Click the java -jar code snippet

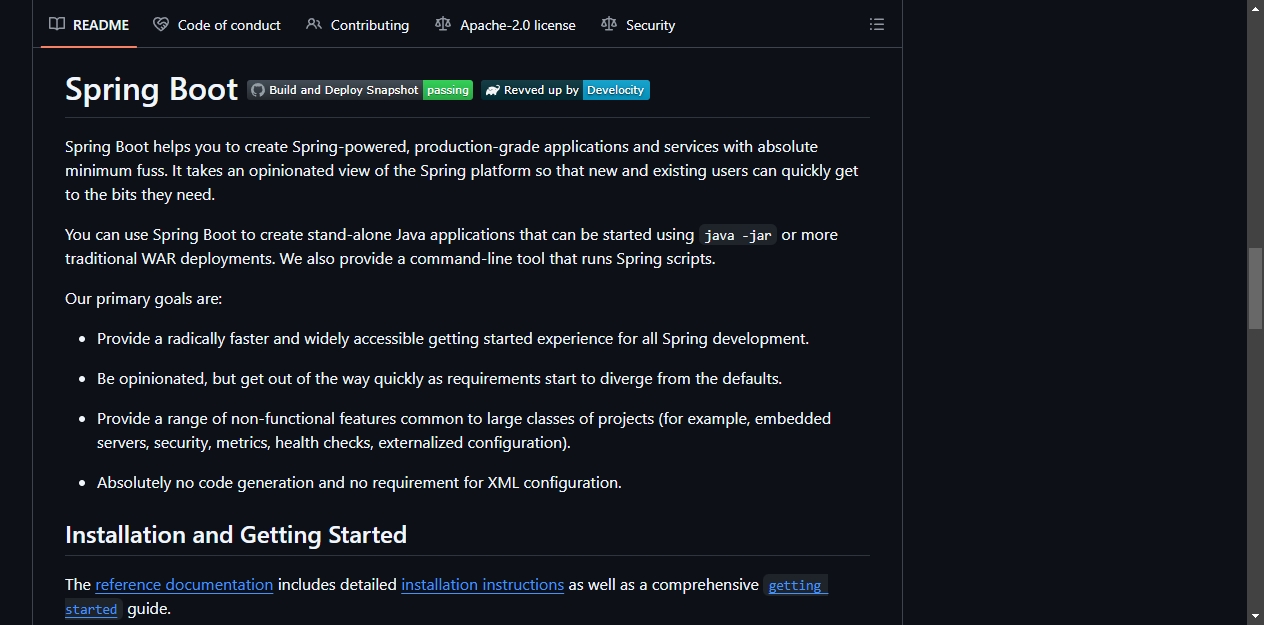[x=738, y=236]
